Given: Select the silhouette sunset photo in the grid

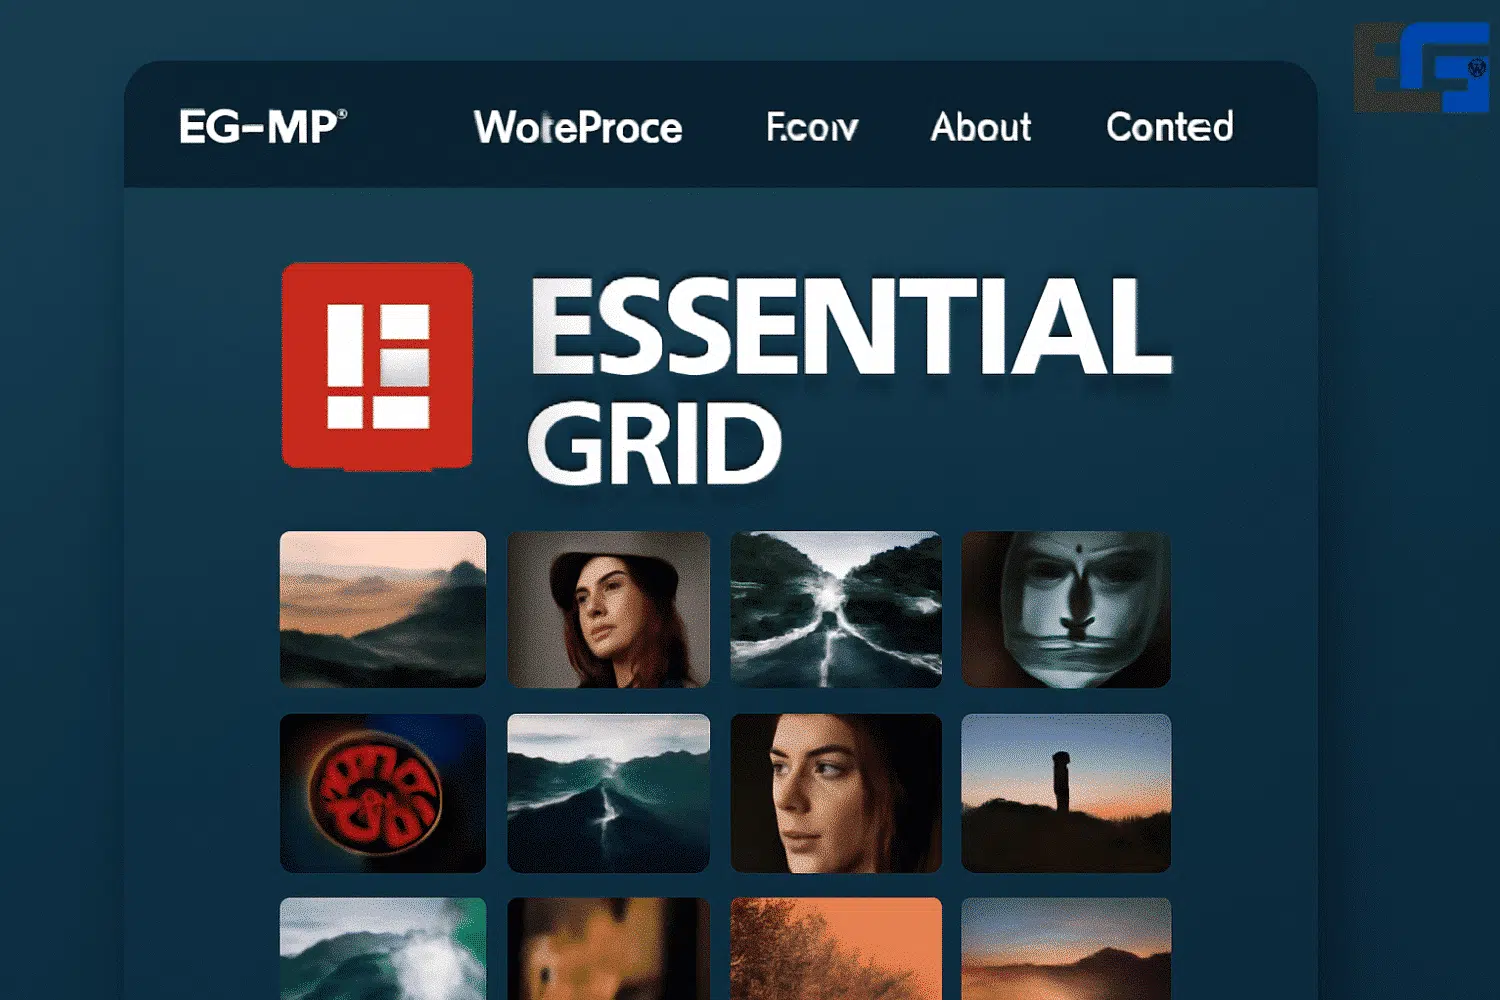Looking at the screenshot, I should [x=1065, y=793].
